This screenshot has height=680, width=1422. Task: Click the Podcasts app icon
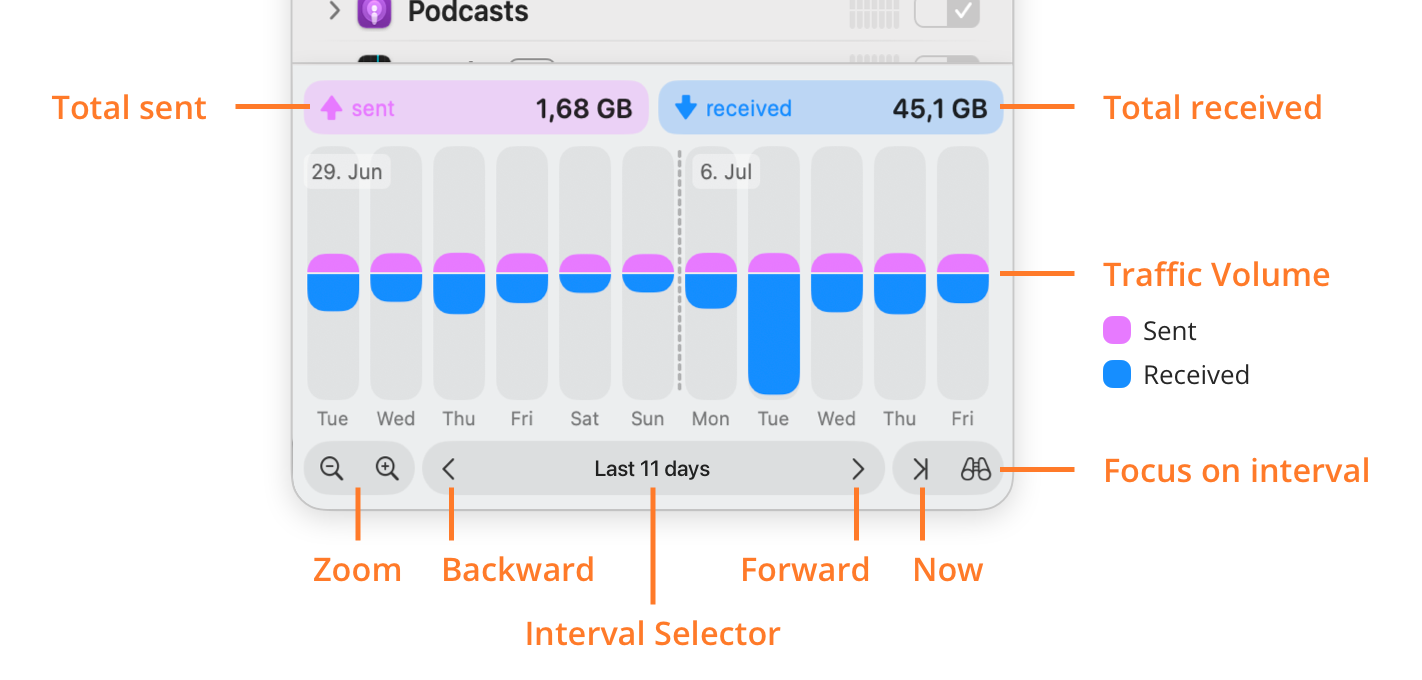374,13
